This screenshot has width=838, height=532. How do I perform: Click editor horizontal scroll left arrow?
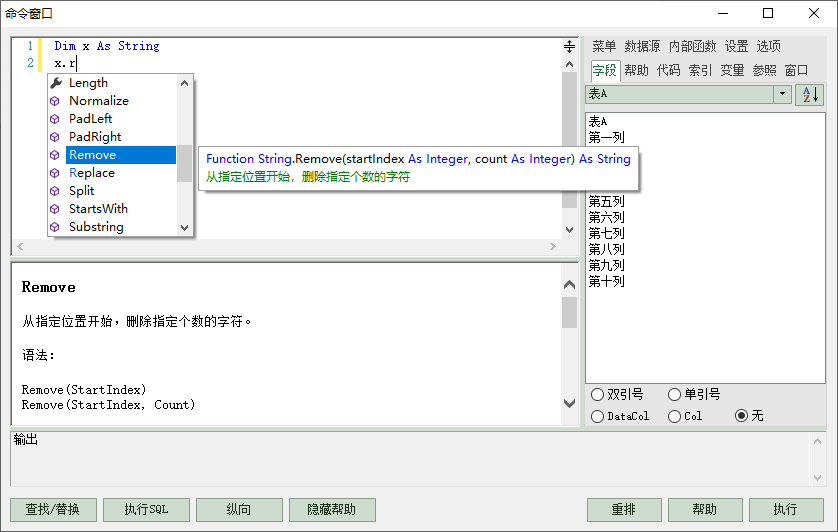tap(20, 246)
